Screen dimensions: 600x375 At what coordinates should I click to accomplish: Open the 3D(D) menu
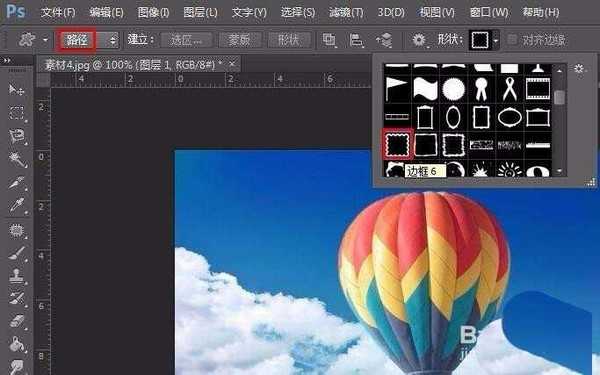(391, 13)
